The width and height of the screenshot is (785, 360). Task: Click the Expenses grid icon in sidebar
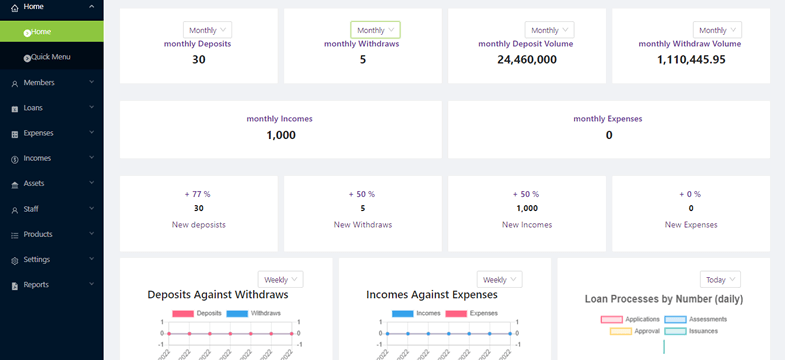(15, 134)
